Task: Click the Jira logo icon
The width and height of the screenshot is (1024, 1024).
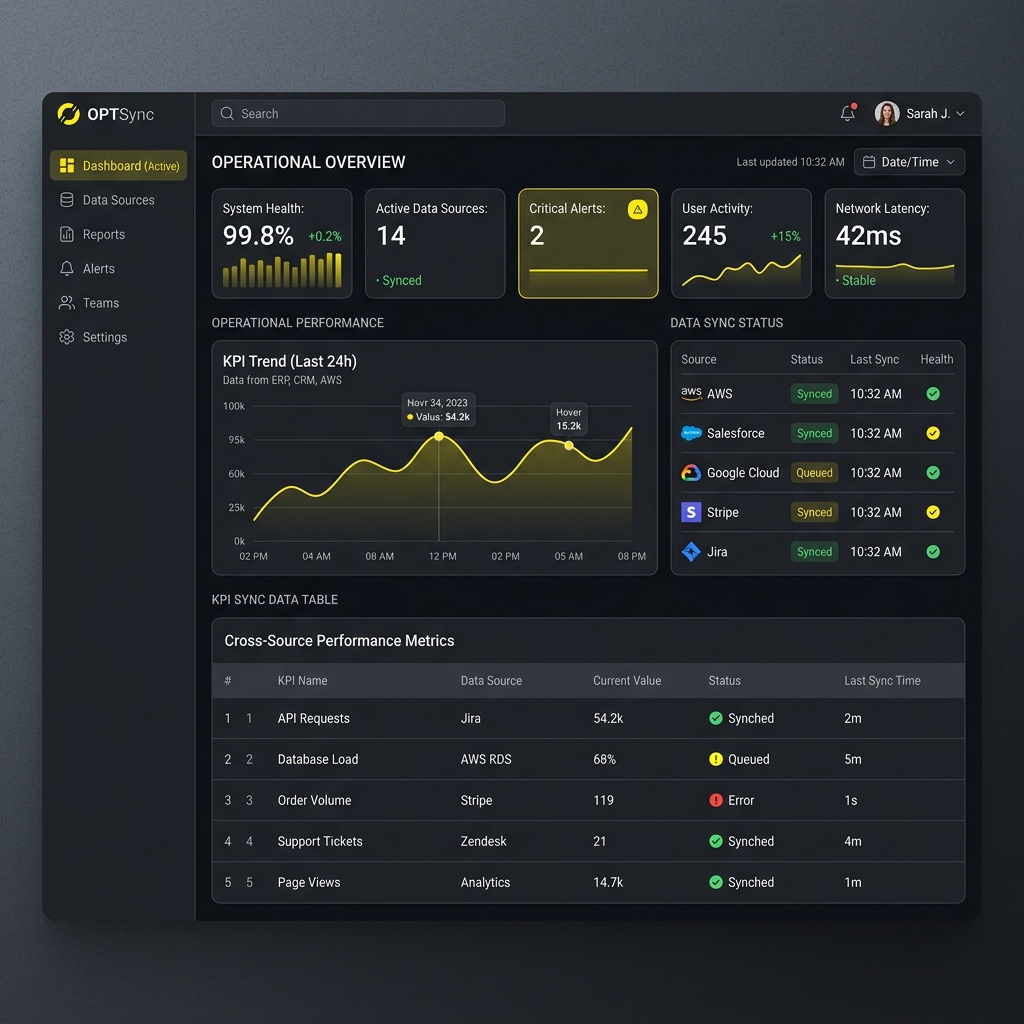Action: point(691,552)
